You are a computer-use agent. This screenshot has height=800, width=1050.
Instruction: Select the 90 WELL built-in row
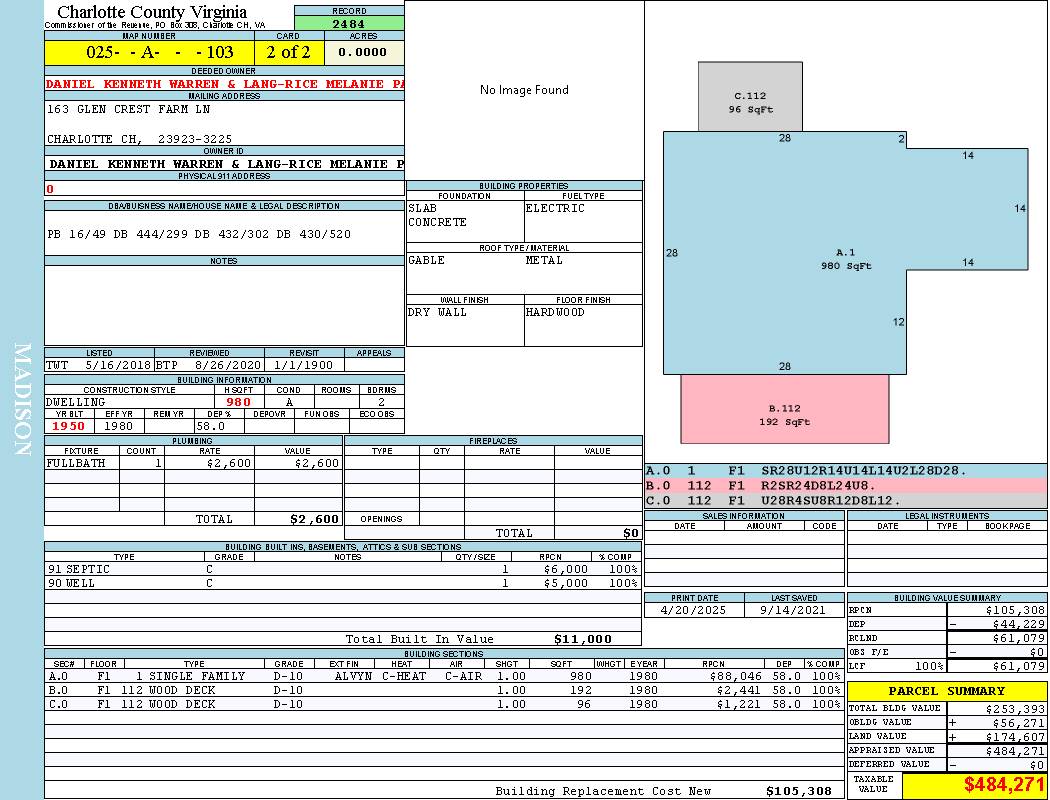[342, 583]
